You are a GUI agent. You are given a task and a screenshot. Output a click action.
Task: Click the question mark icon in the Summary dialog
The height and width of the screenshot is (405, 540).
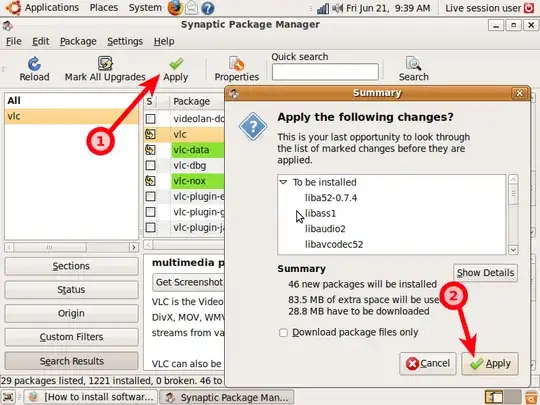point(253,126)
